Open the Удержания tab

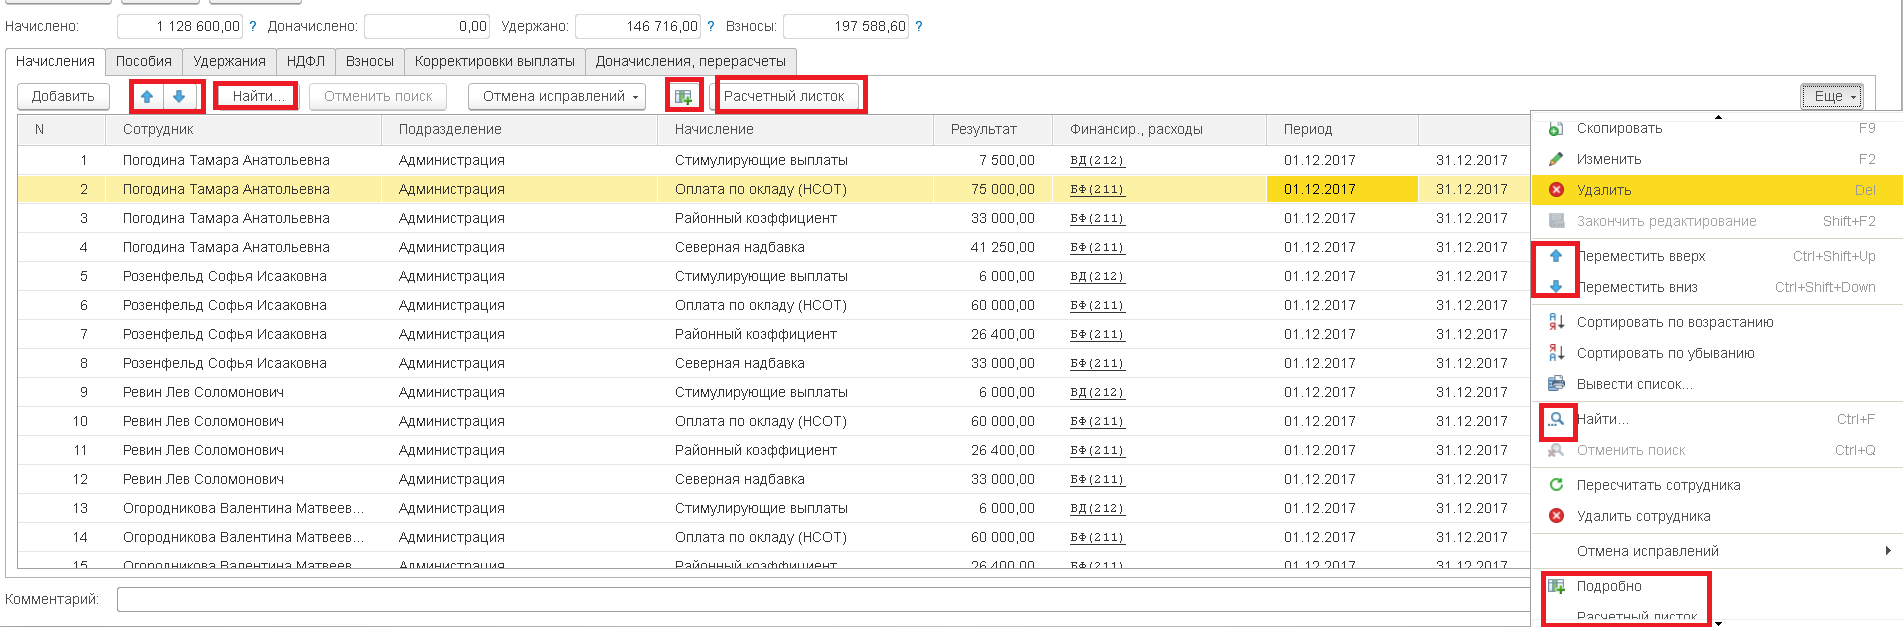click(x=229, y=62)
